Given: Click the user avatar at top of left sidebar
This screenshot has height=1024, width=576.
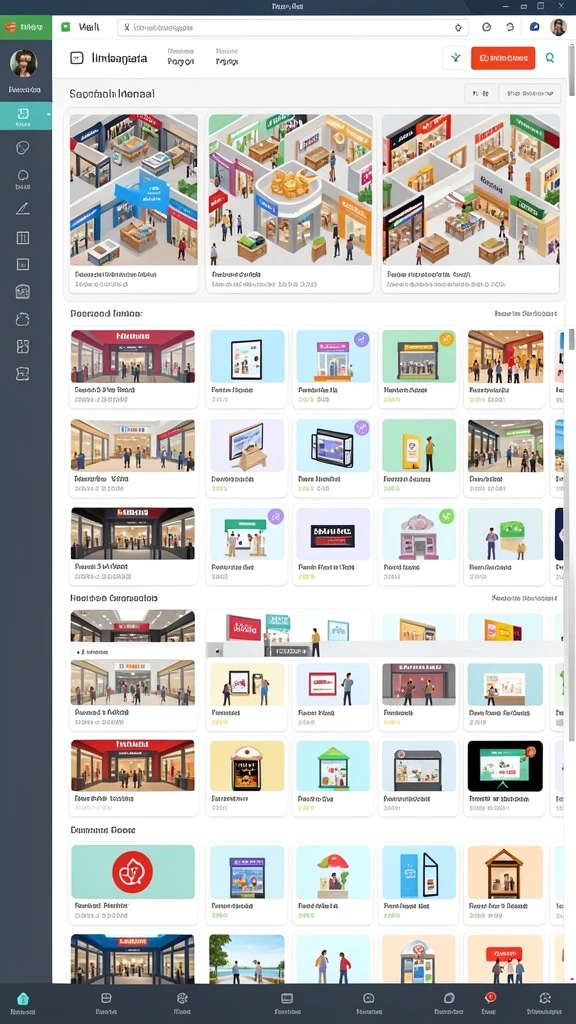Looking at the screenshot, I should (24, 63).
